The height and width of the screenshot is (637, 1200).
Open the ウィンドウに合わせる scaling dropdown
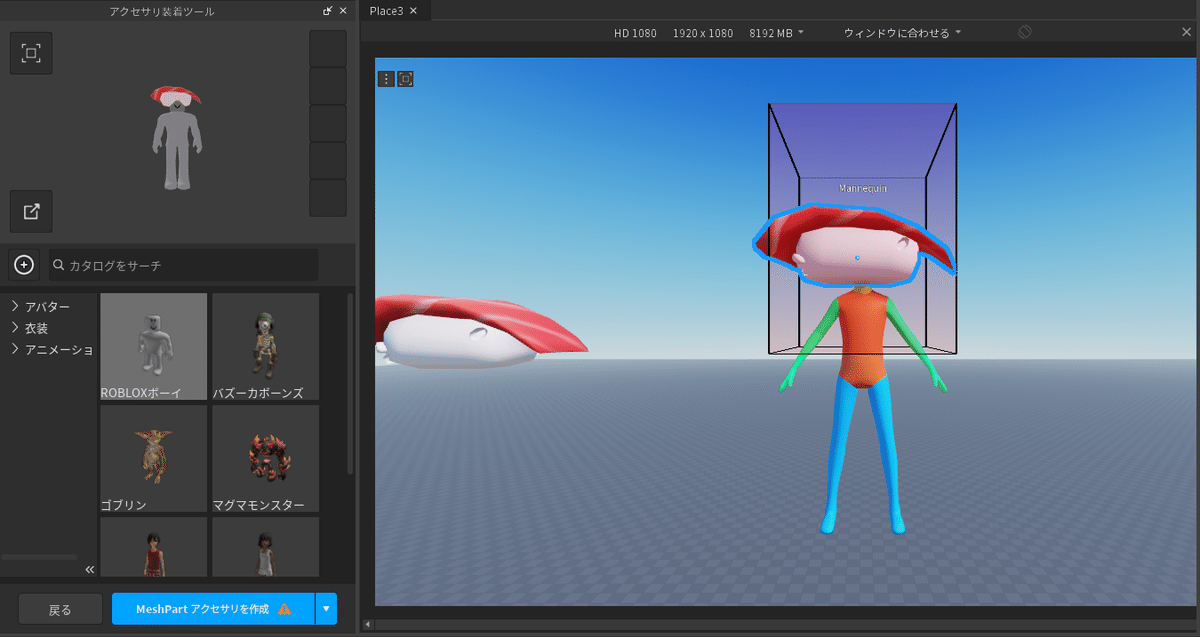tap(902, 33)
